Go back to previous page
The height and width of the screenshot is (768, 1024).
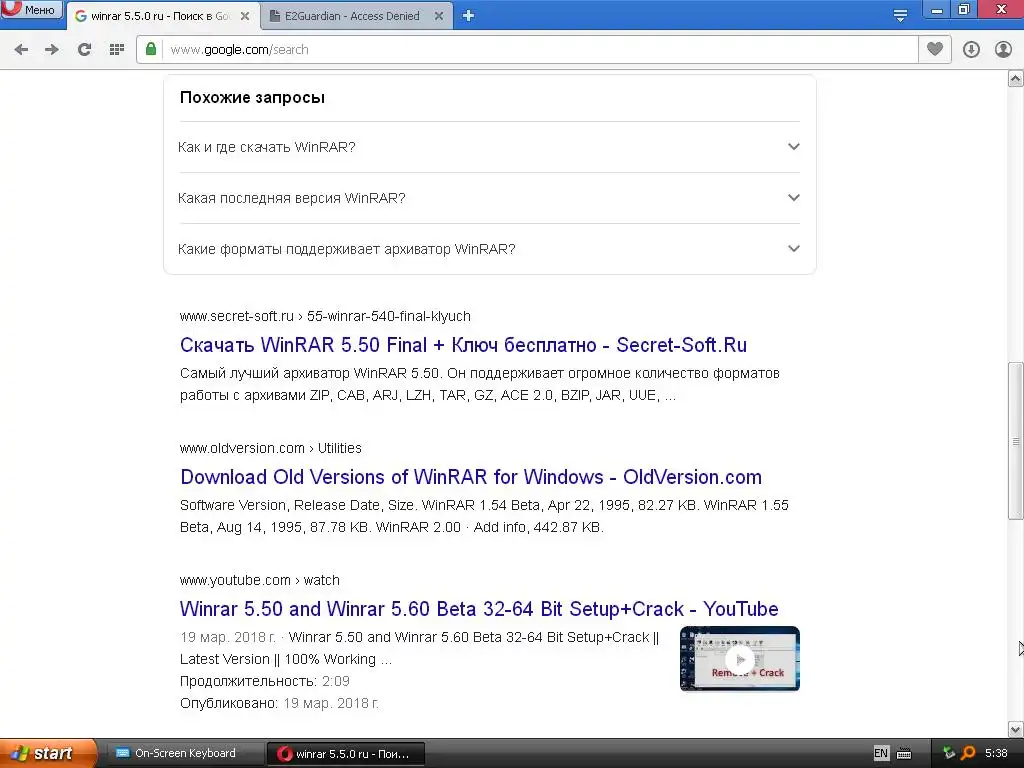point(21,50)
